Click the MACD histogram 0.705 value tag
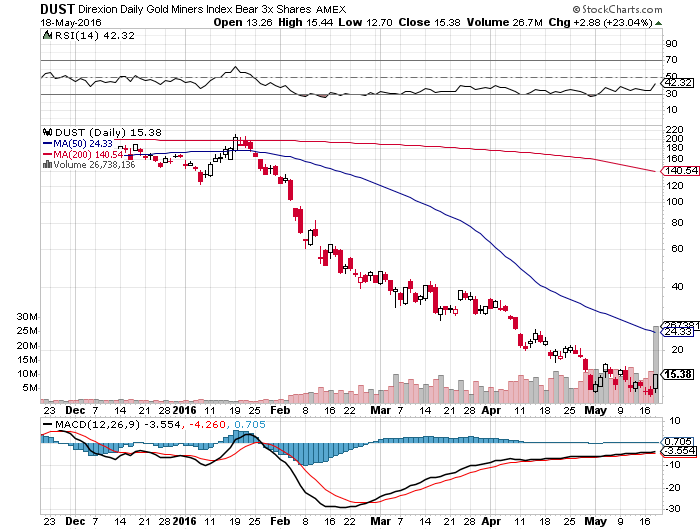 (678, 441)
